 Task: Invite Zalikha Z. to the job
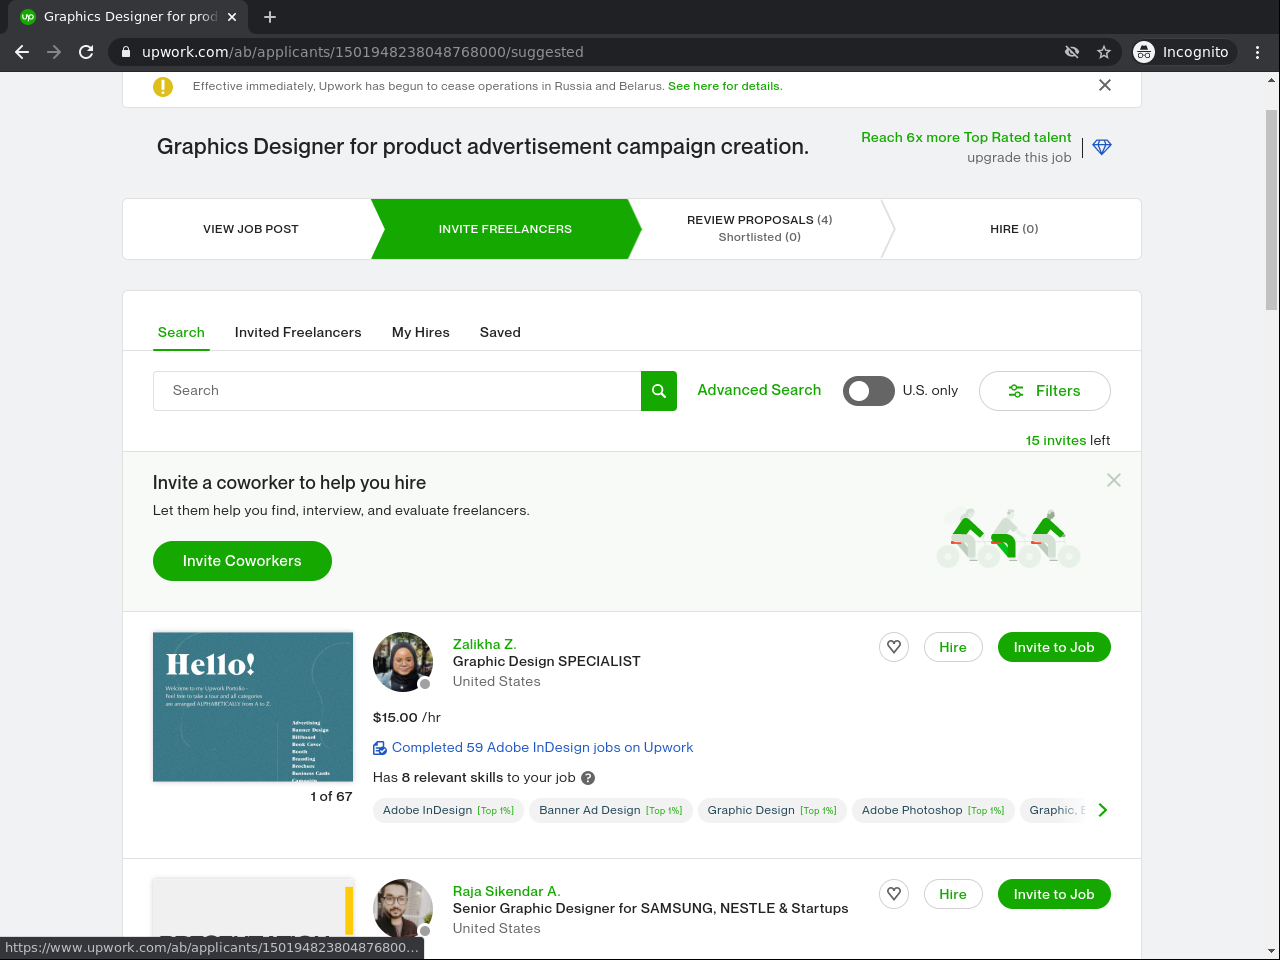tap(1054, 647)
